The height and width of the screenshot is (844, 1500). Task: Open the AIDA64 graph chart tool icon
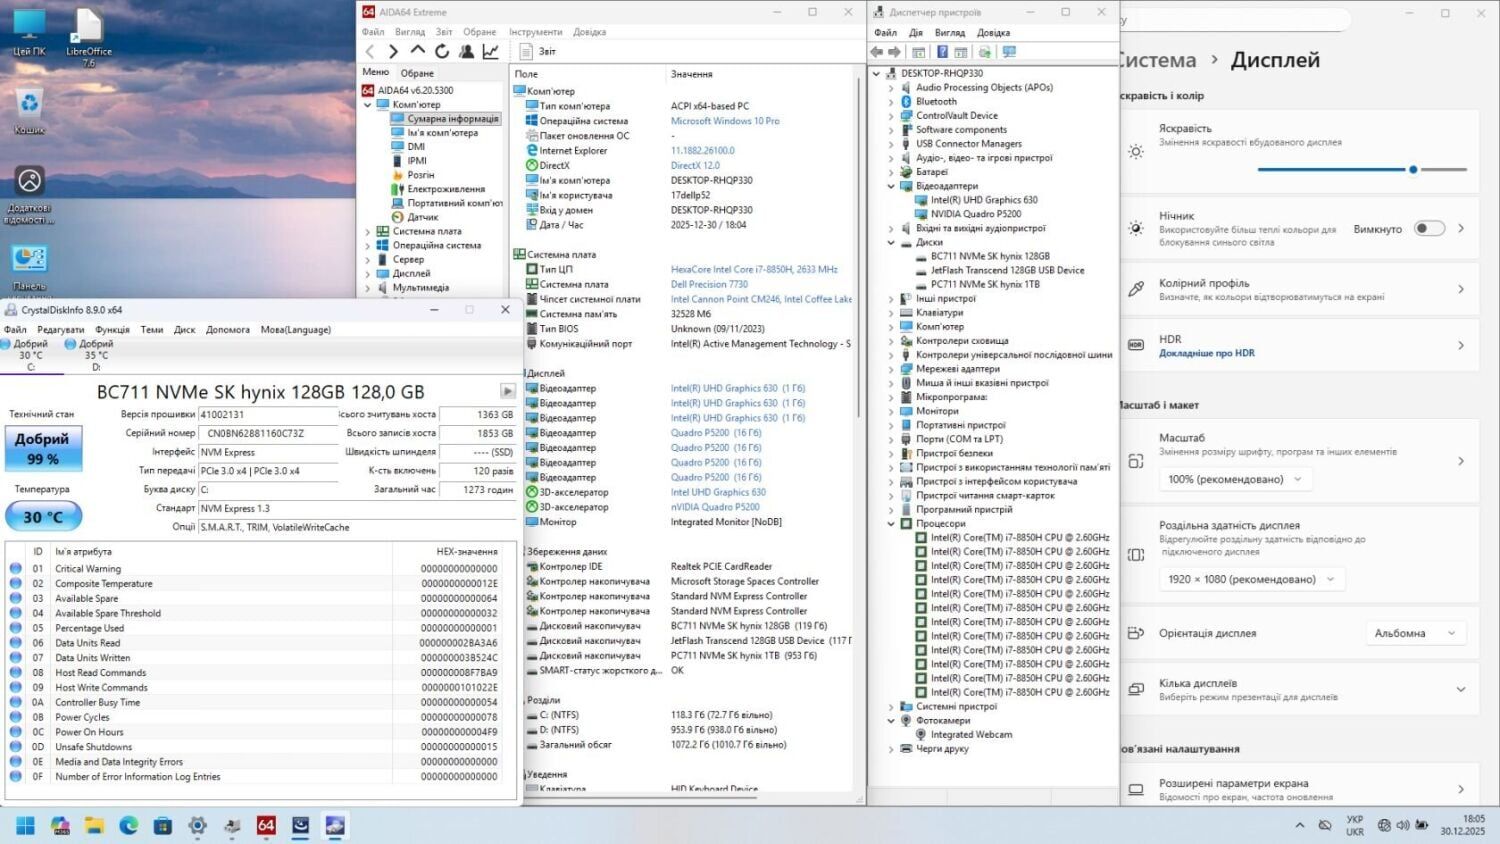point(490,51)
